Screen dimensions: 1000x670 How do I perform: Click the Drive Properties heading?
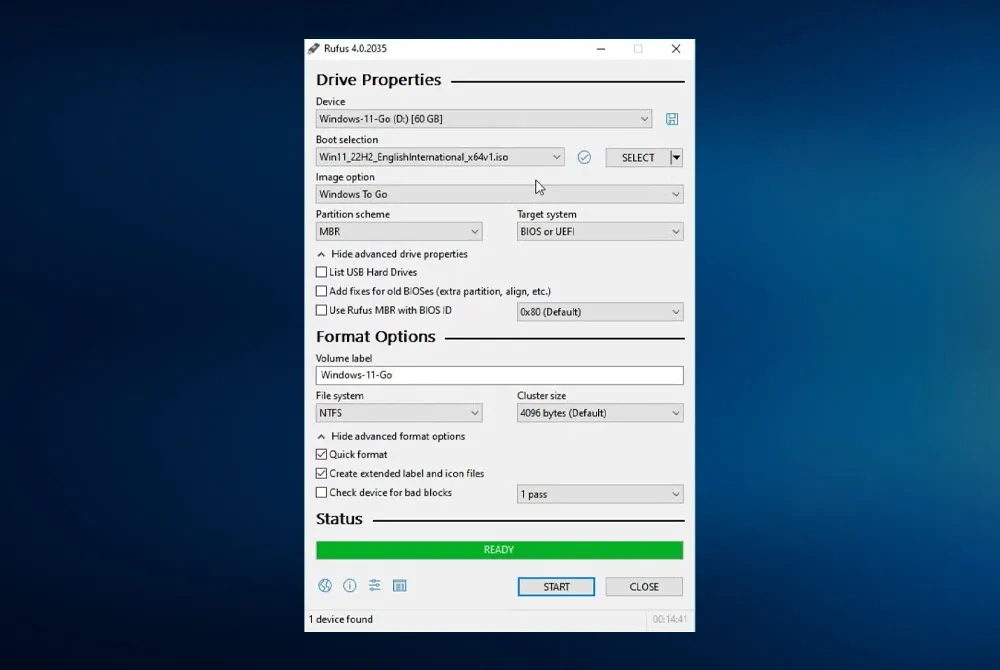point(379,80)
